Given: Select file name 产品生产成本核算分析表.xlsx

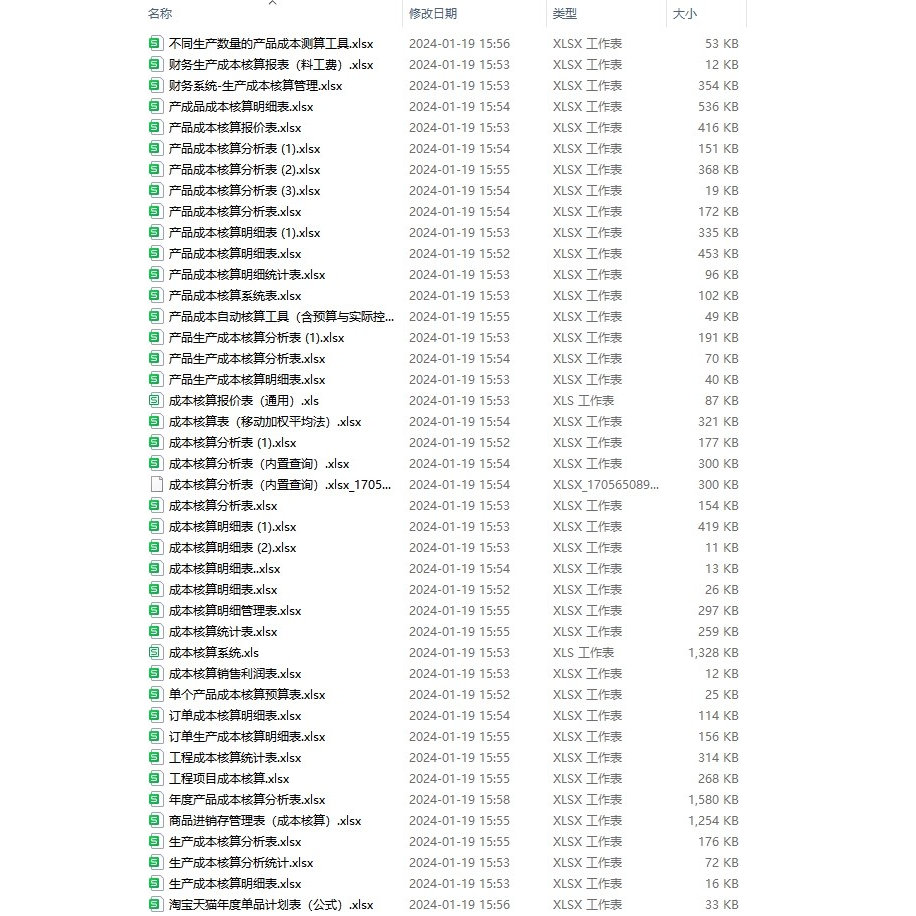Looking at the screenshot, I should (247, 358).
